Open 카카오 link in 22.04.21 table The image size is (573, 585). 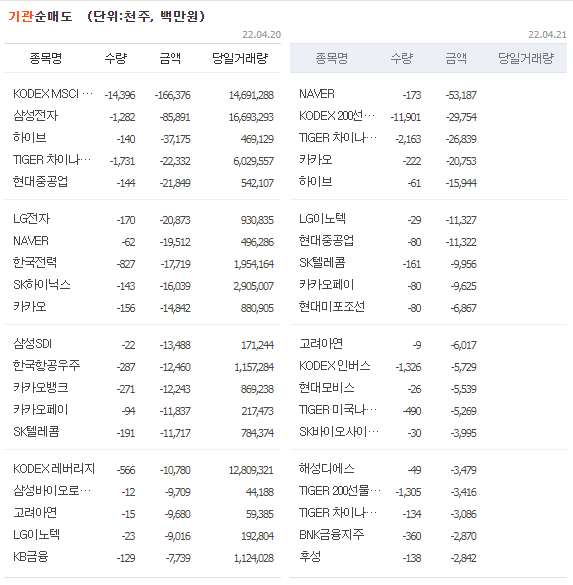pyautogui.click(x=316, y=160)
